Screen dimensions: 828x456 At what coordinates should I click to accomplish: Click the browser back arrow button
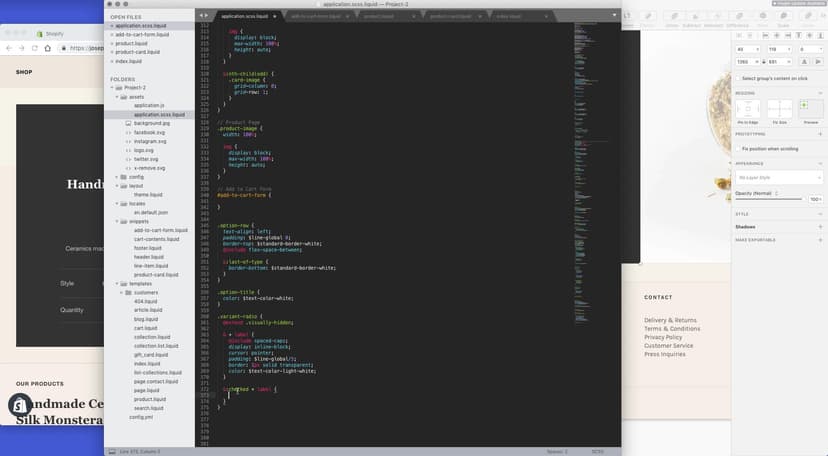click(9, 48)
